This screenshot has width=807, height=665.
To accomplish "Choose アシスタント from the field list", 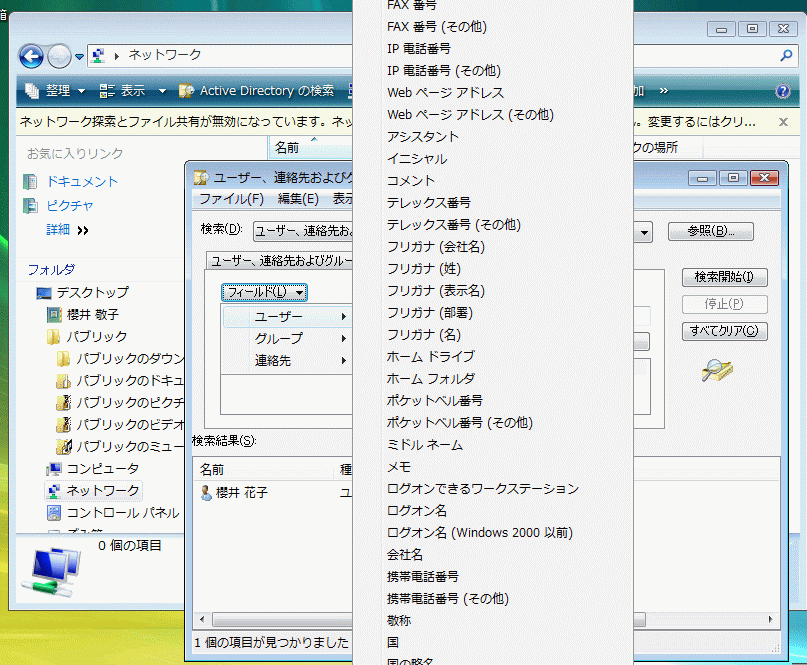I will 423,136.
